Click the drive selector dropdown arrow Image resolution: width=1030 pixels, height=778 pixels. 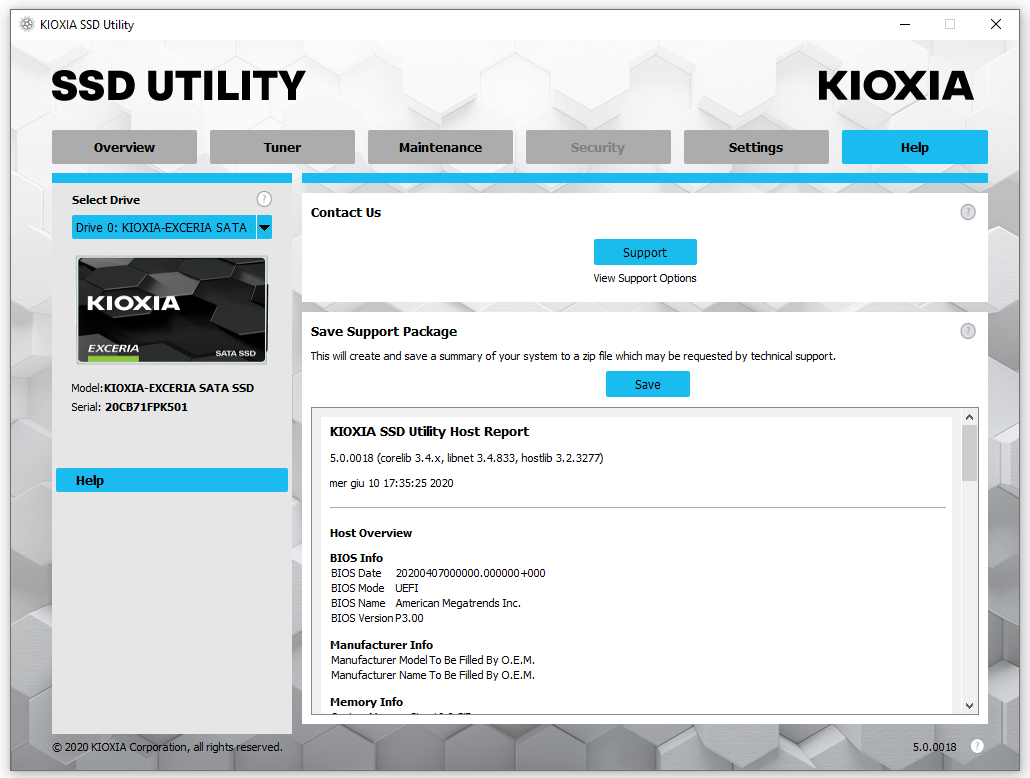pos(264,227)
